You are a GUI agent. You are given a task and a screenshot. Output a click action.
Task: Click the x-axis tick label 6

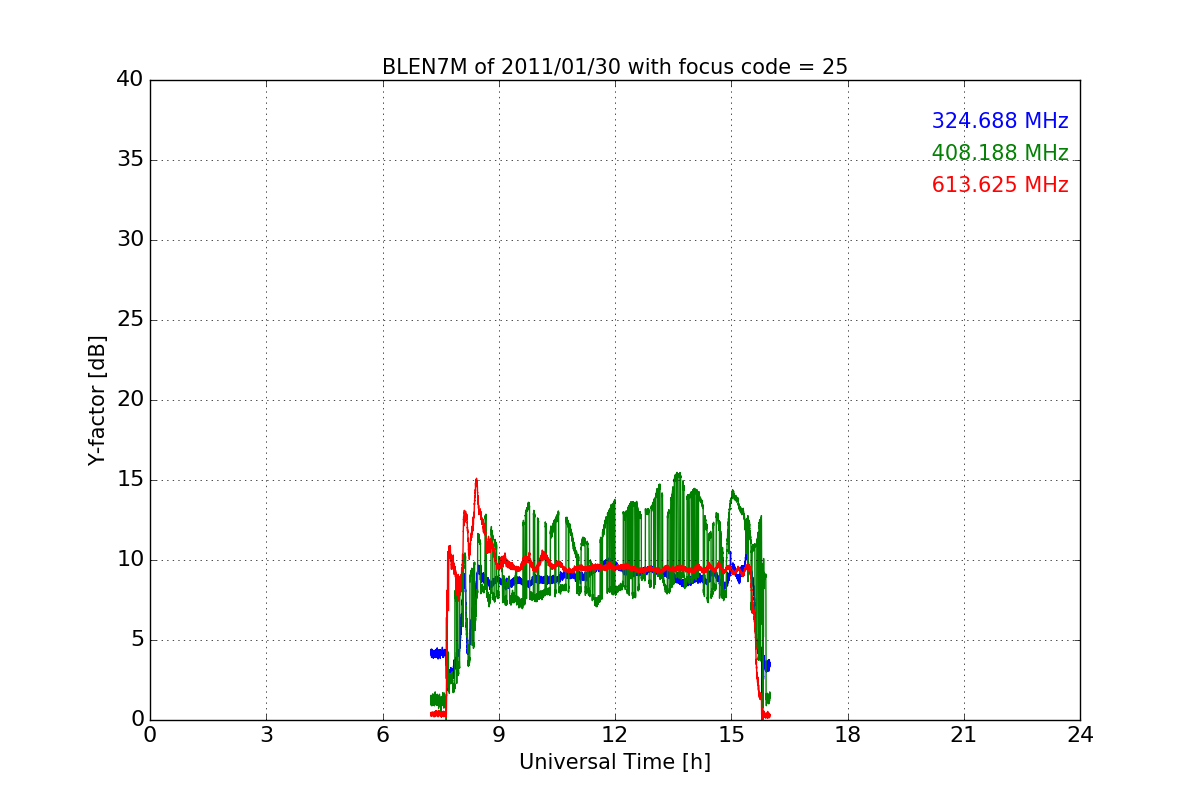click(x=382, y=735)
